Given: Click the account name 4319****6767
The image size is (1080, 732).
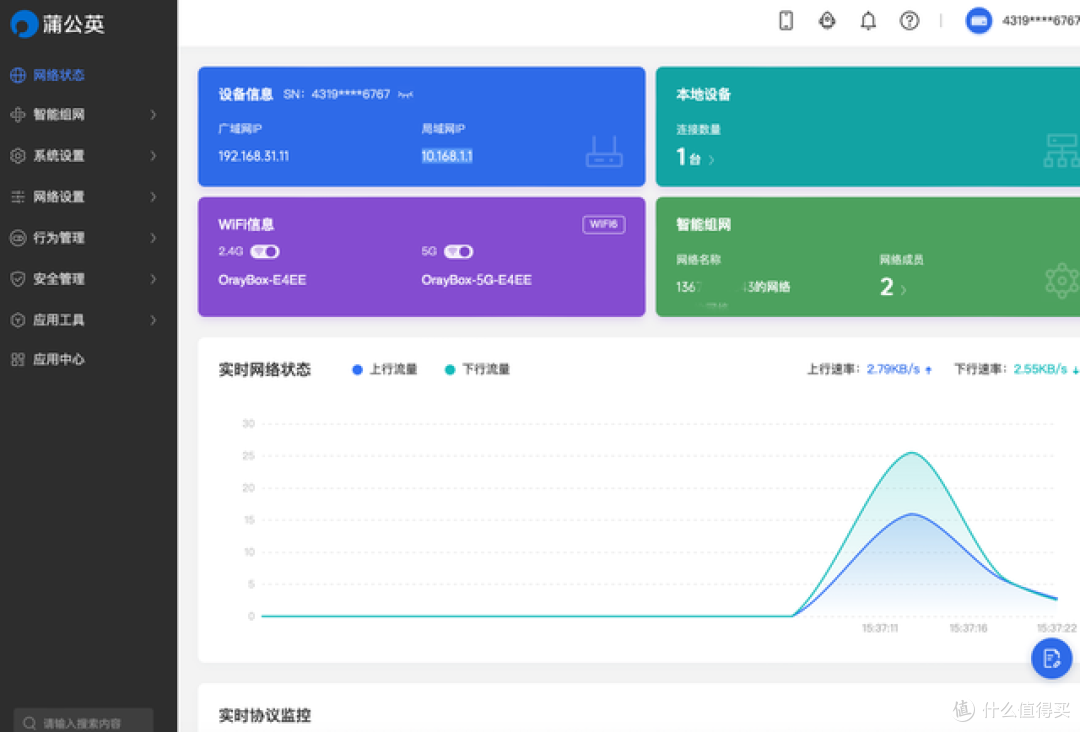Looking at the screenshot, I should (x=1041, y=21).
